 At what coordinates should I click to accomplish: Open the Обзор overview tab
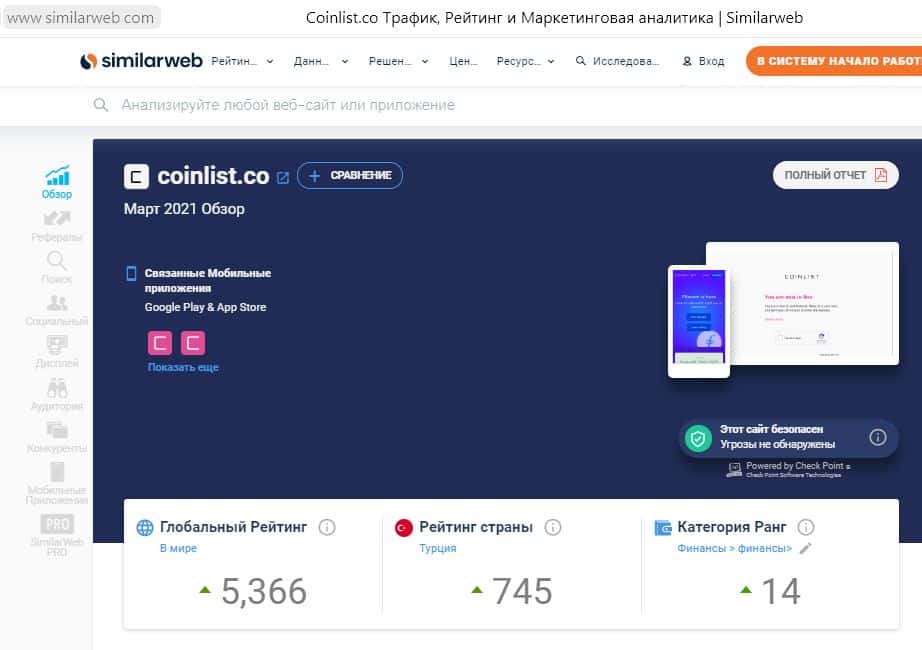57,181
